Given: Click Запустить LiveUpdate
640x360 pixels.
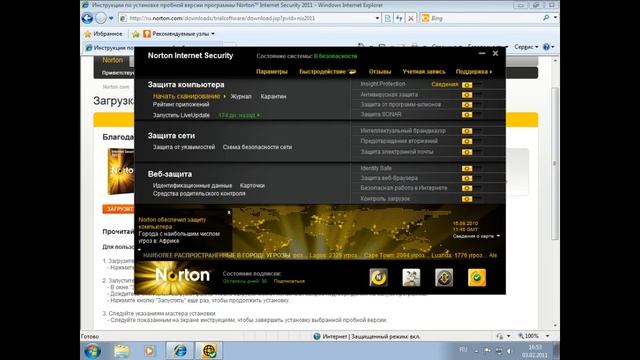Looking at the screenshot, I should coord(181,116).
